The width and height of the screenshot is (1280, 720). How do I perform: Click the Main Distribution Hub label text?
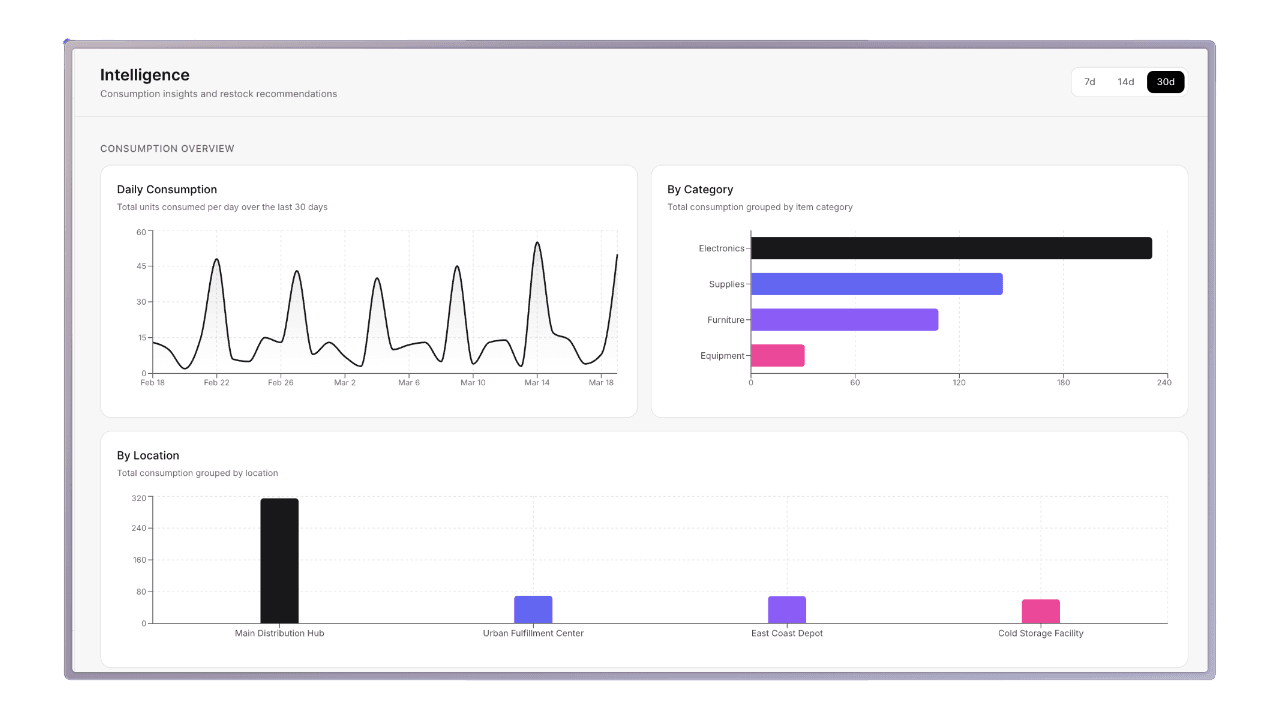point(280,633)
